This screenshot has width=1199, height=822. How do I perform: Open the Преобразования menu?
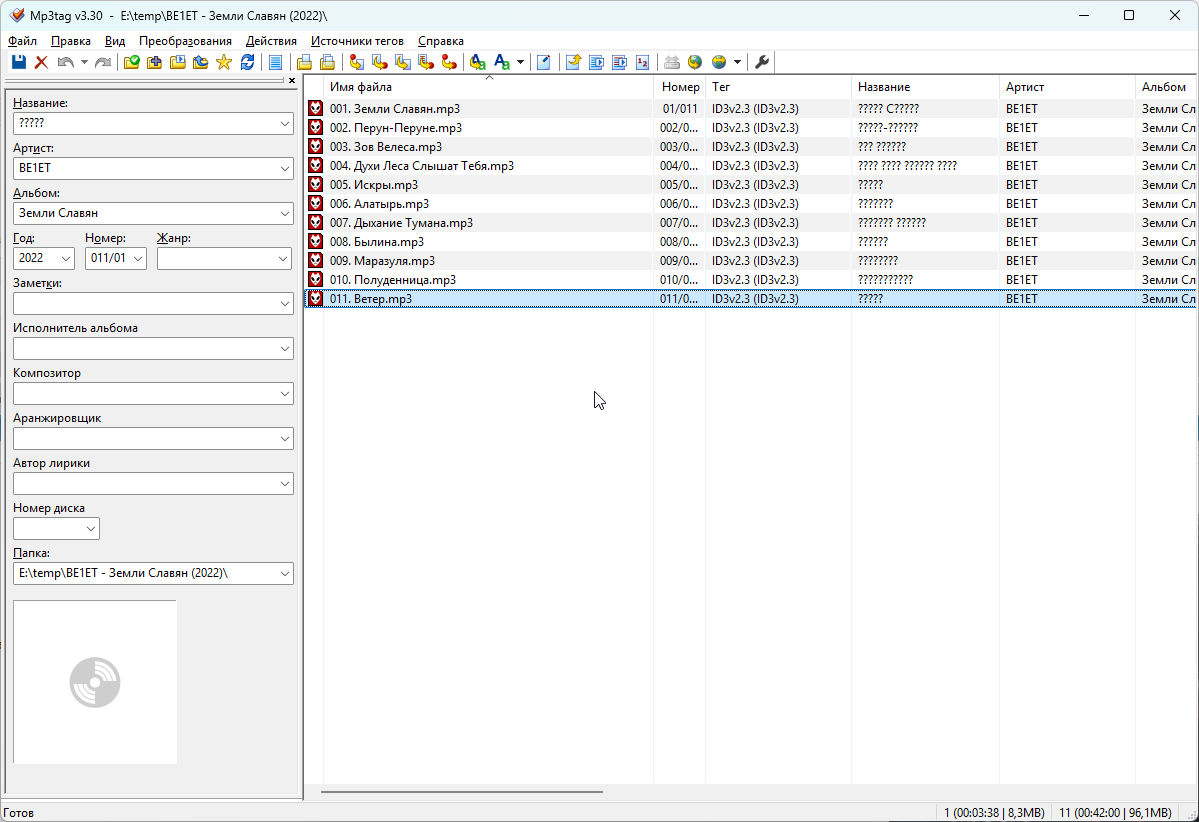185,41
